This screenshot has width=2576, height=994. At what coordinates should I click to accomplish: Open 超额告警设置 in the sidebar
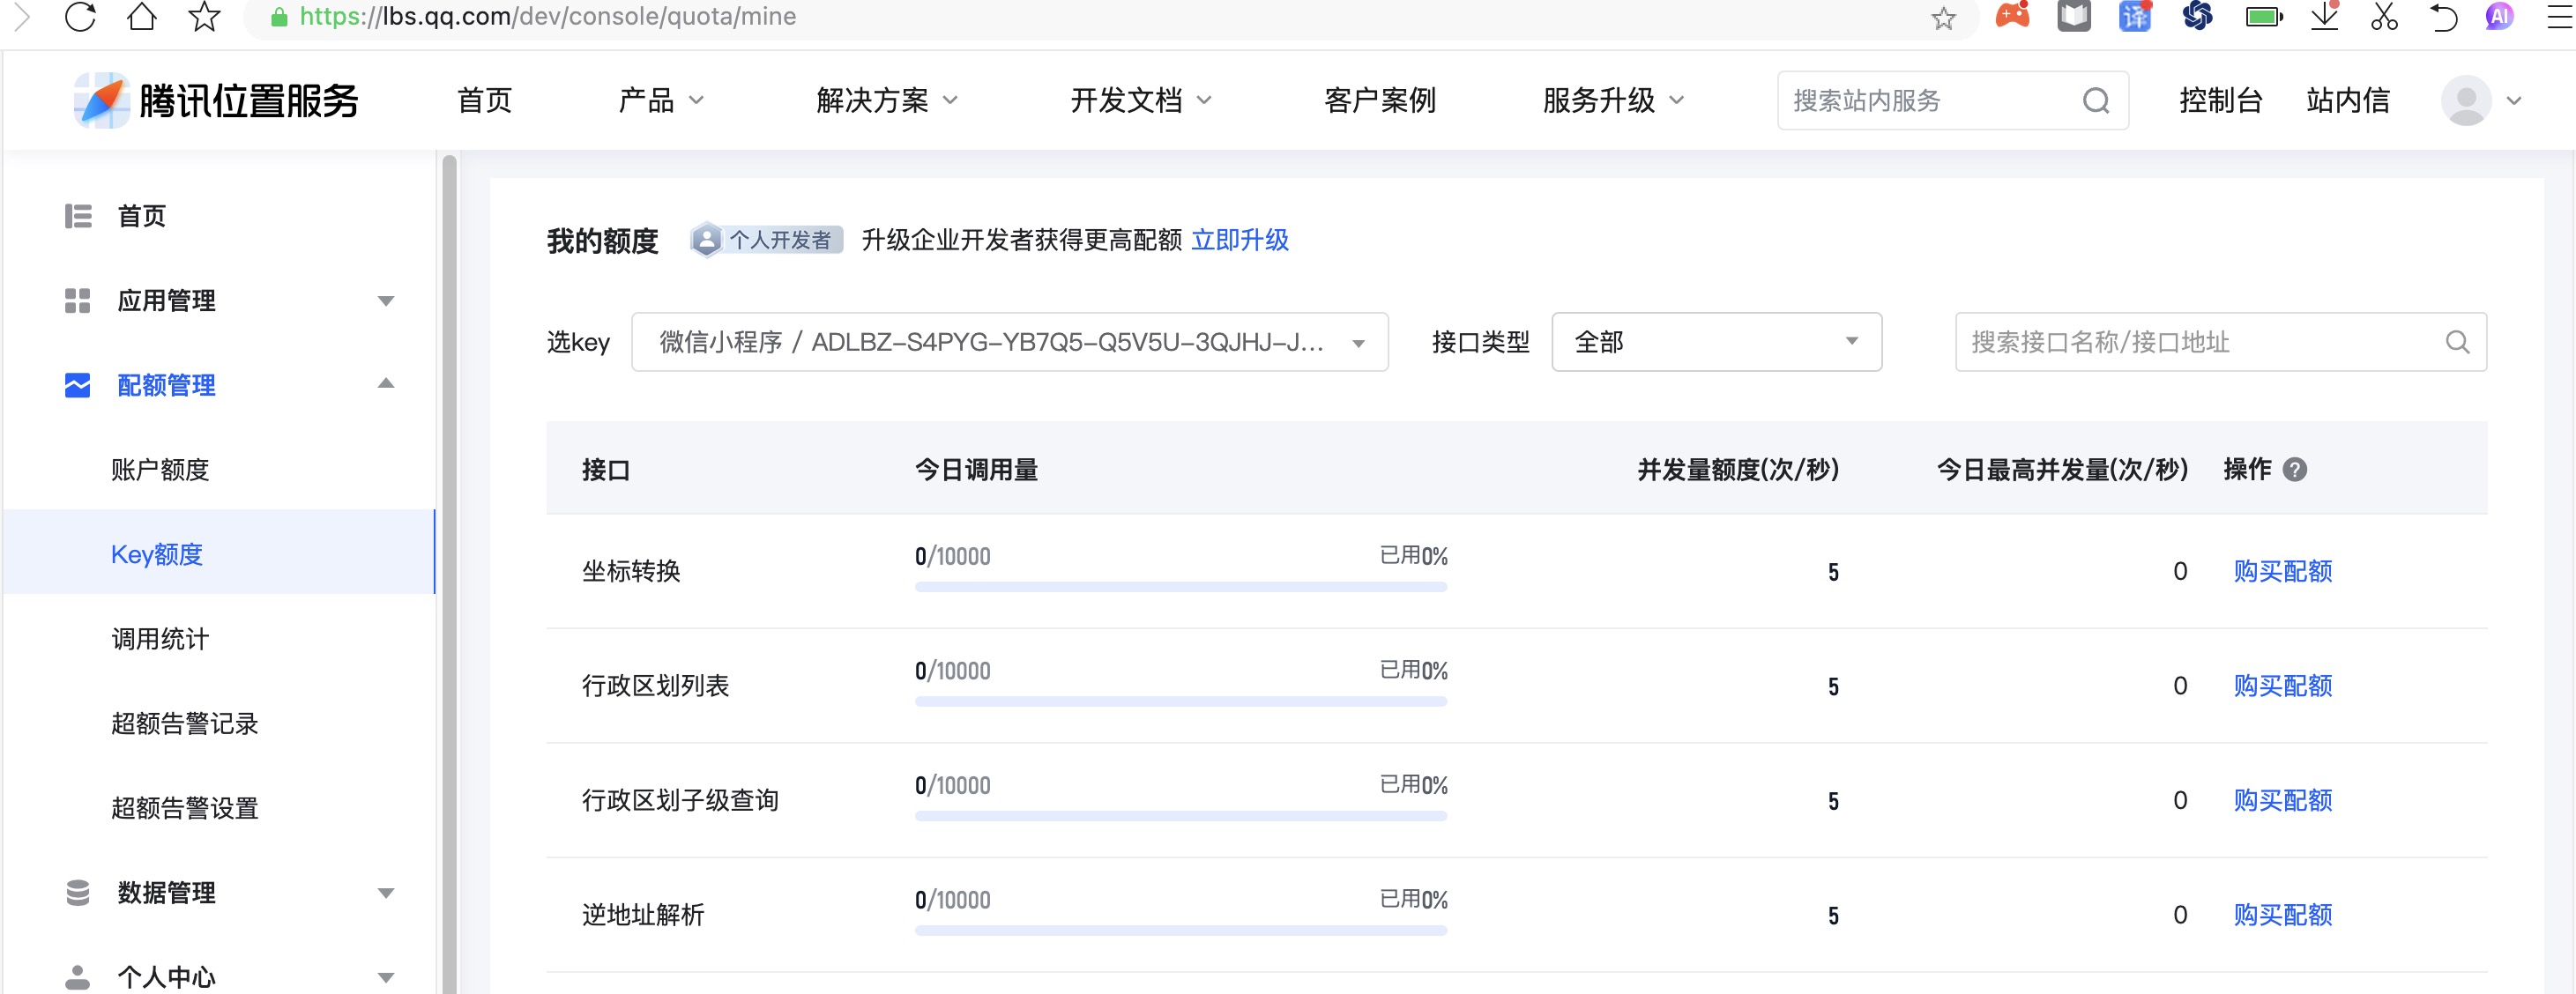tap(185, 807)
